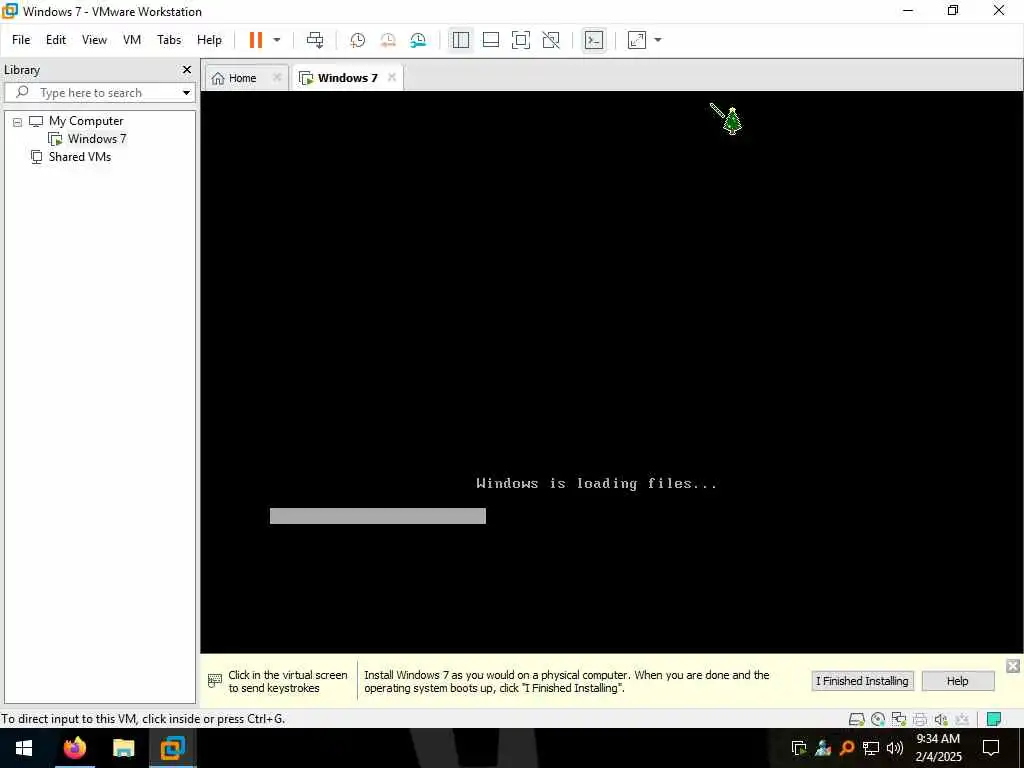Click the teal message log note icon

coord(994,720)
